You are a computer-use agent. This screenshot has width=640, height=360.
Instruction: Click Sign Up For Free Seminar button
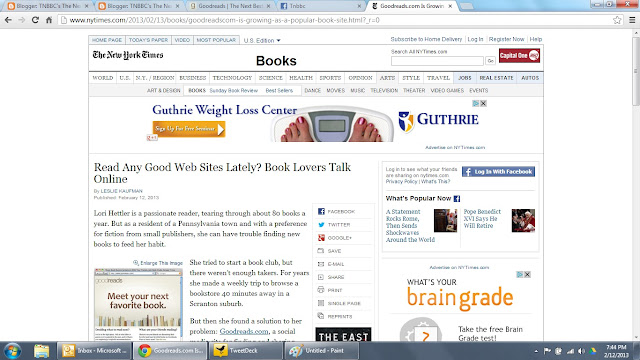pyautogui.click(x=189, y=129)
